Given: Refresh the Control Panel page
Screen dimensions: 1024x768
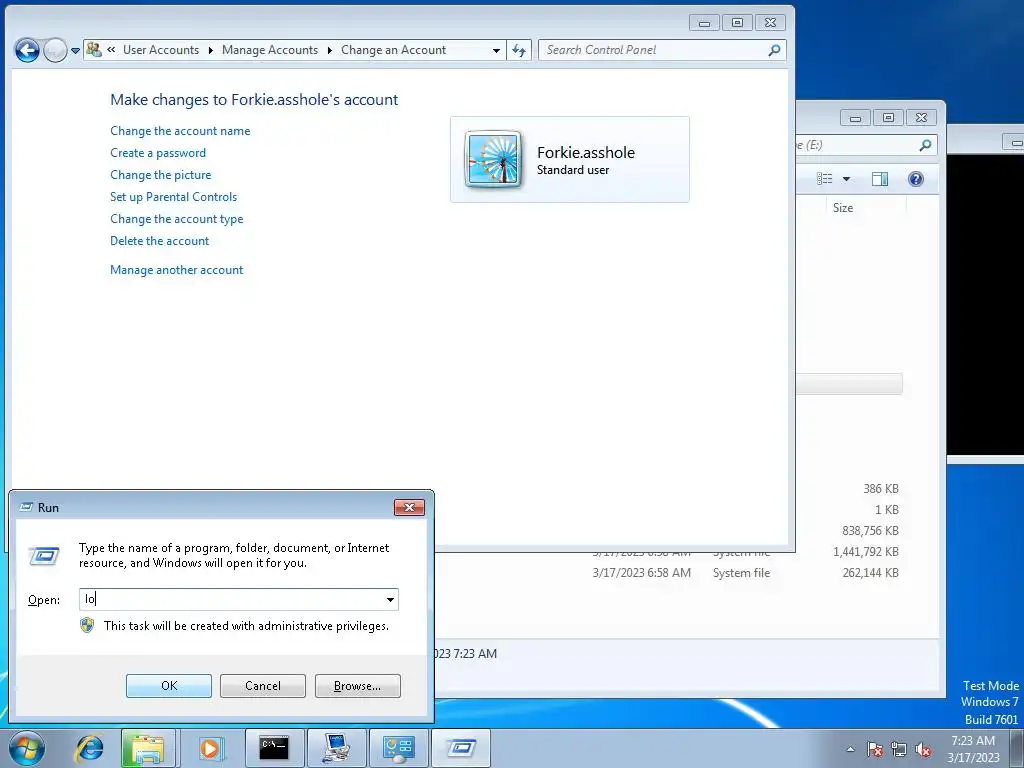Looking at the screenshot, I should point(519,50).
